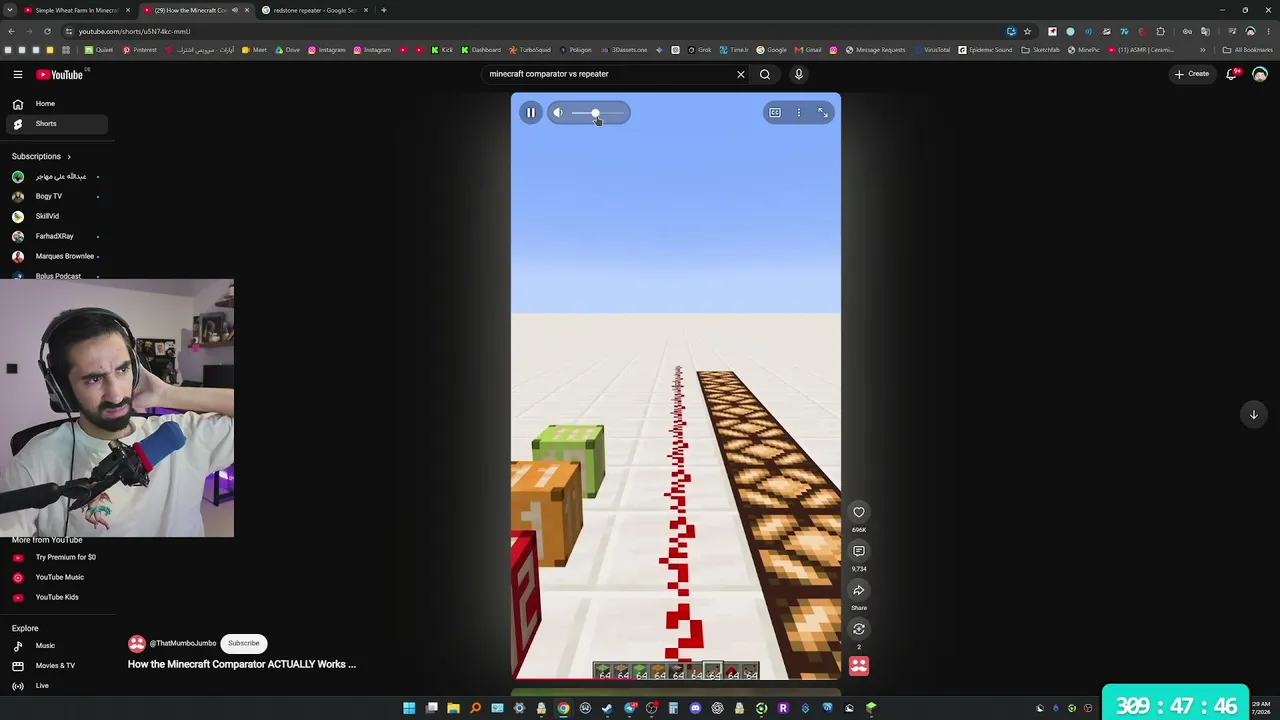Screen dimensions: 1280x720
Task: Enter fullscreen on the Shorts player
Action: (823, 113)
